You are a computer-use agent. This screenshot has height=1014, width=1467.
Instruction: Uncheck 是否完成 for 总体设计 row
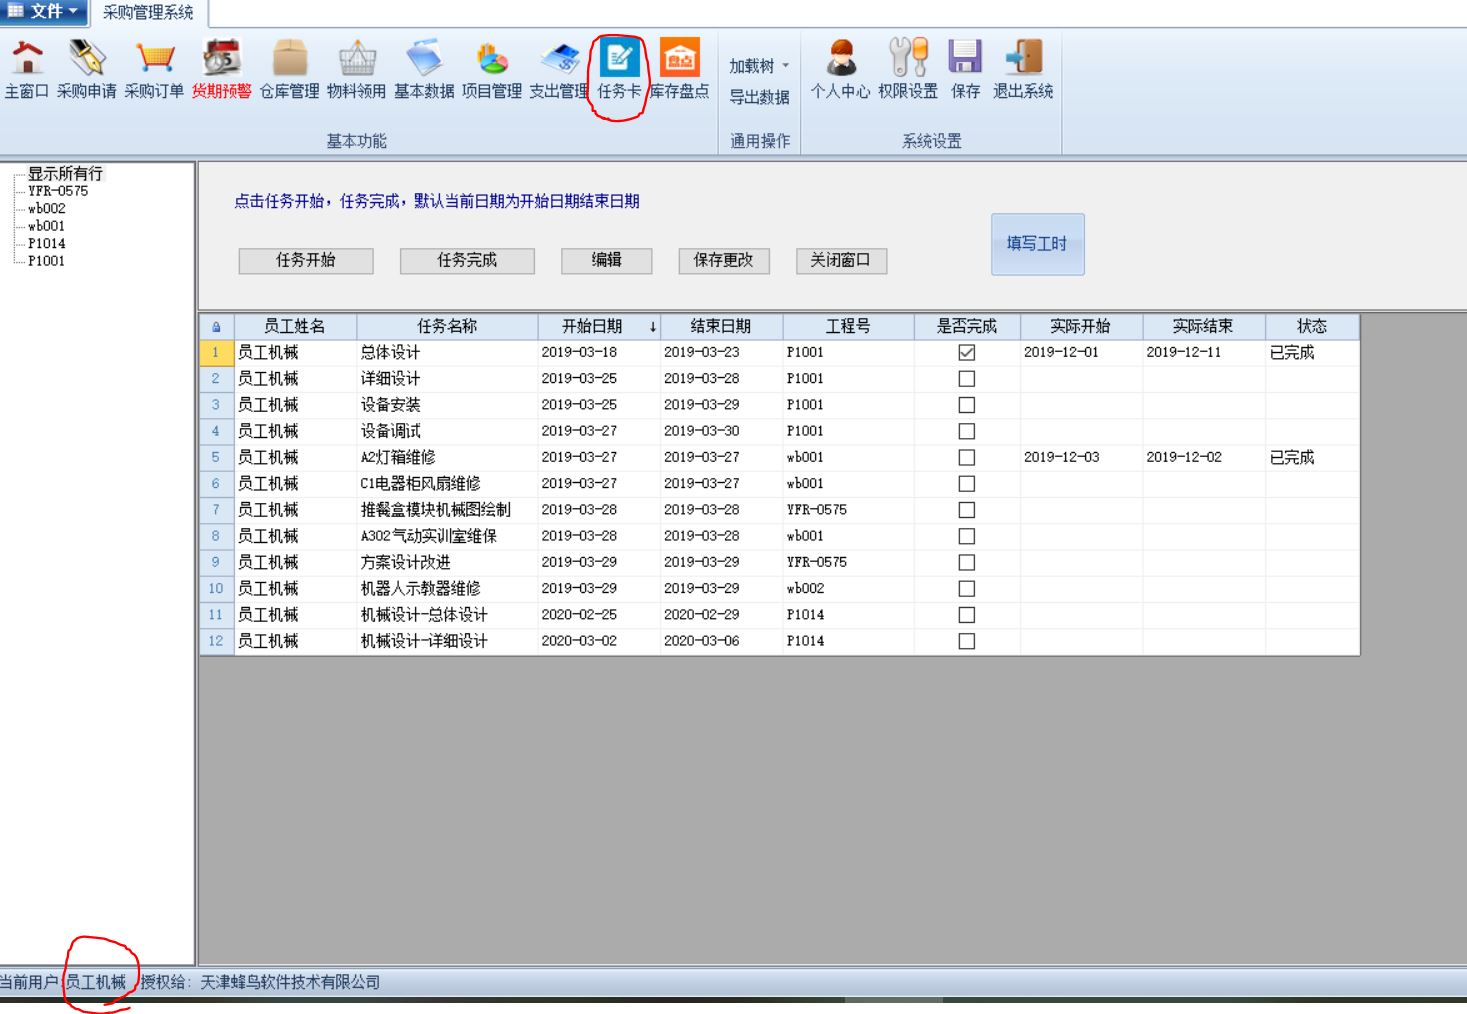point(966,353)
